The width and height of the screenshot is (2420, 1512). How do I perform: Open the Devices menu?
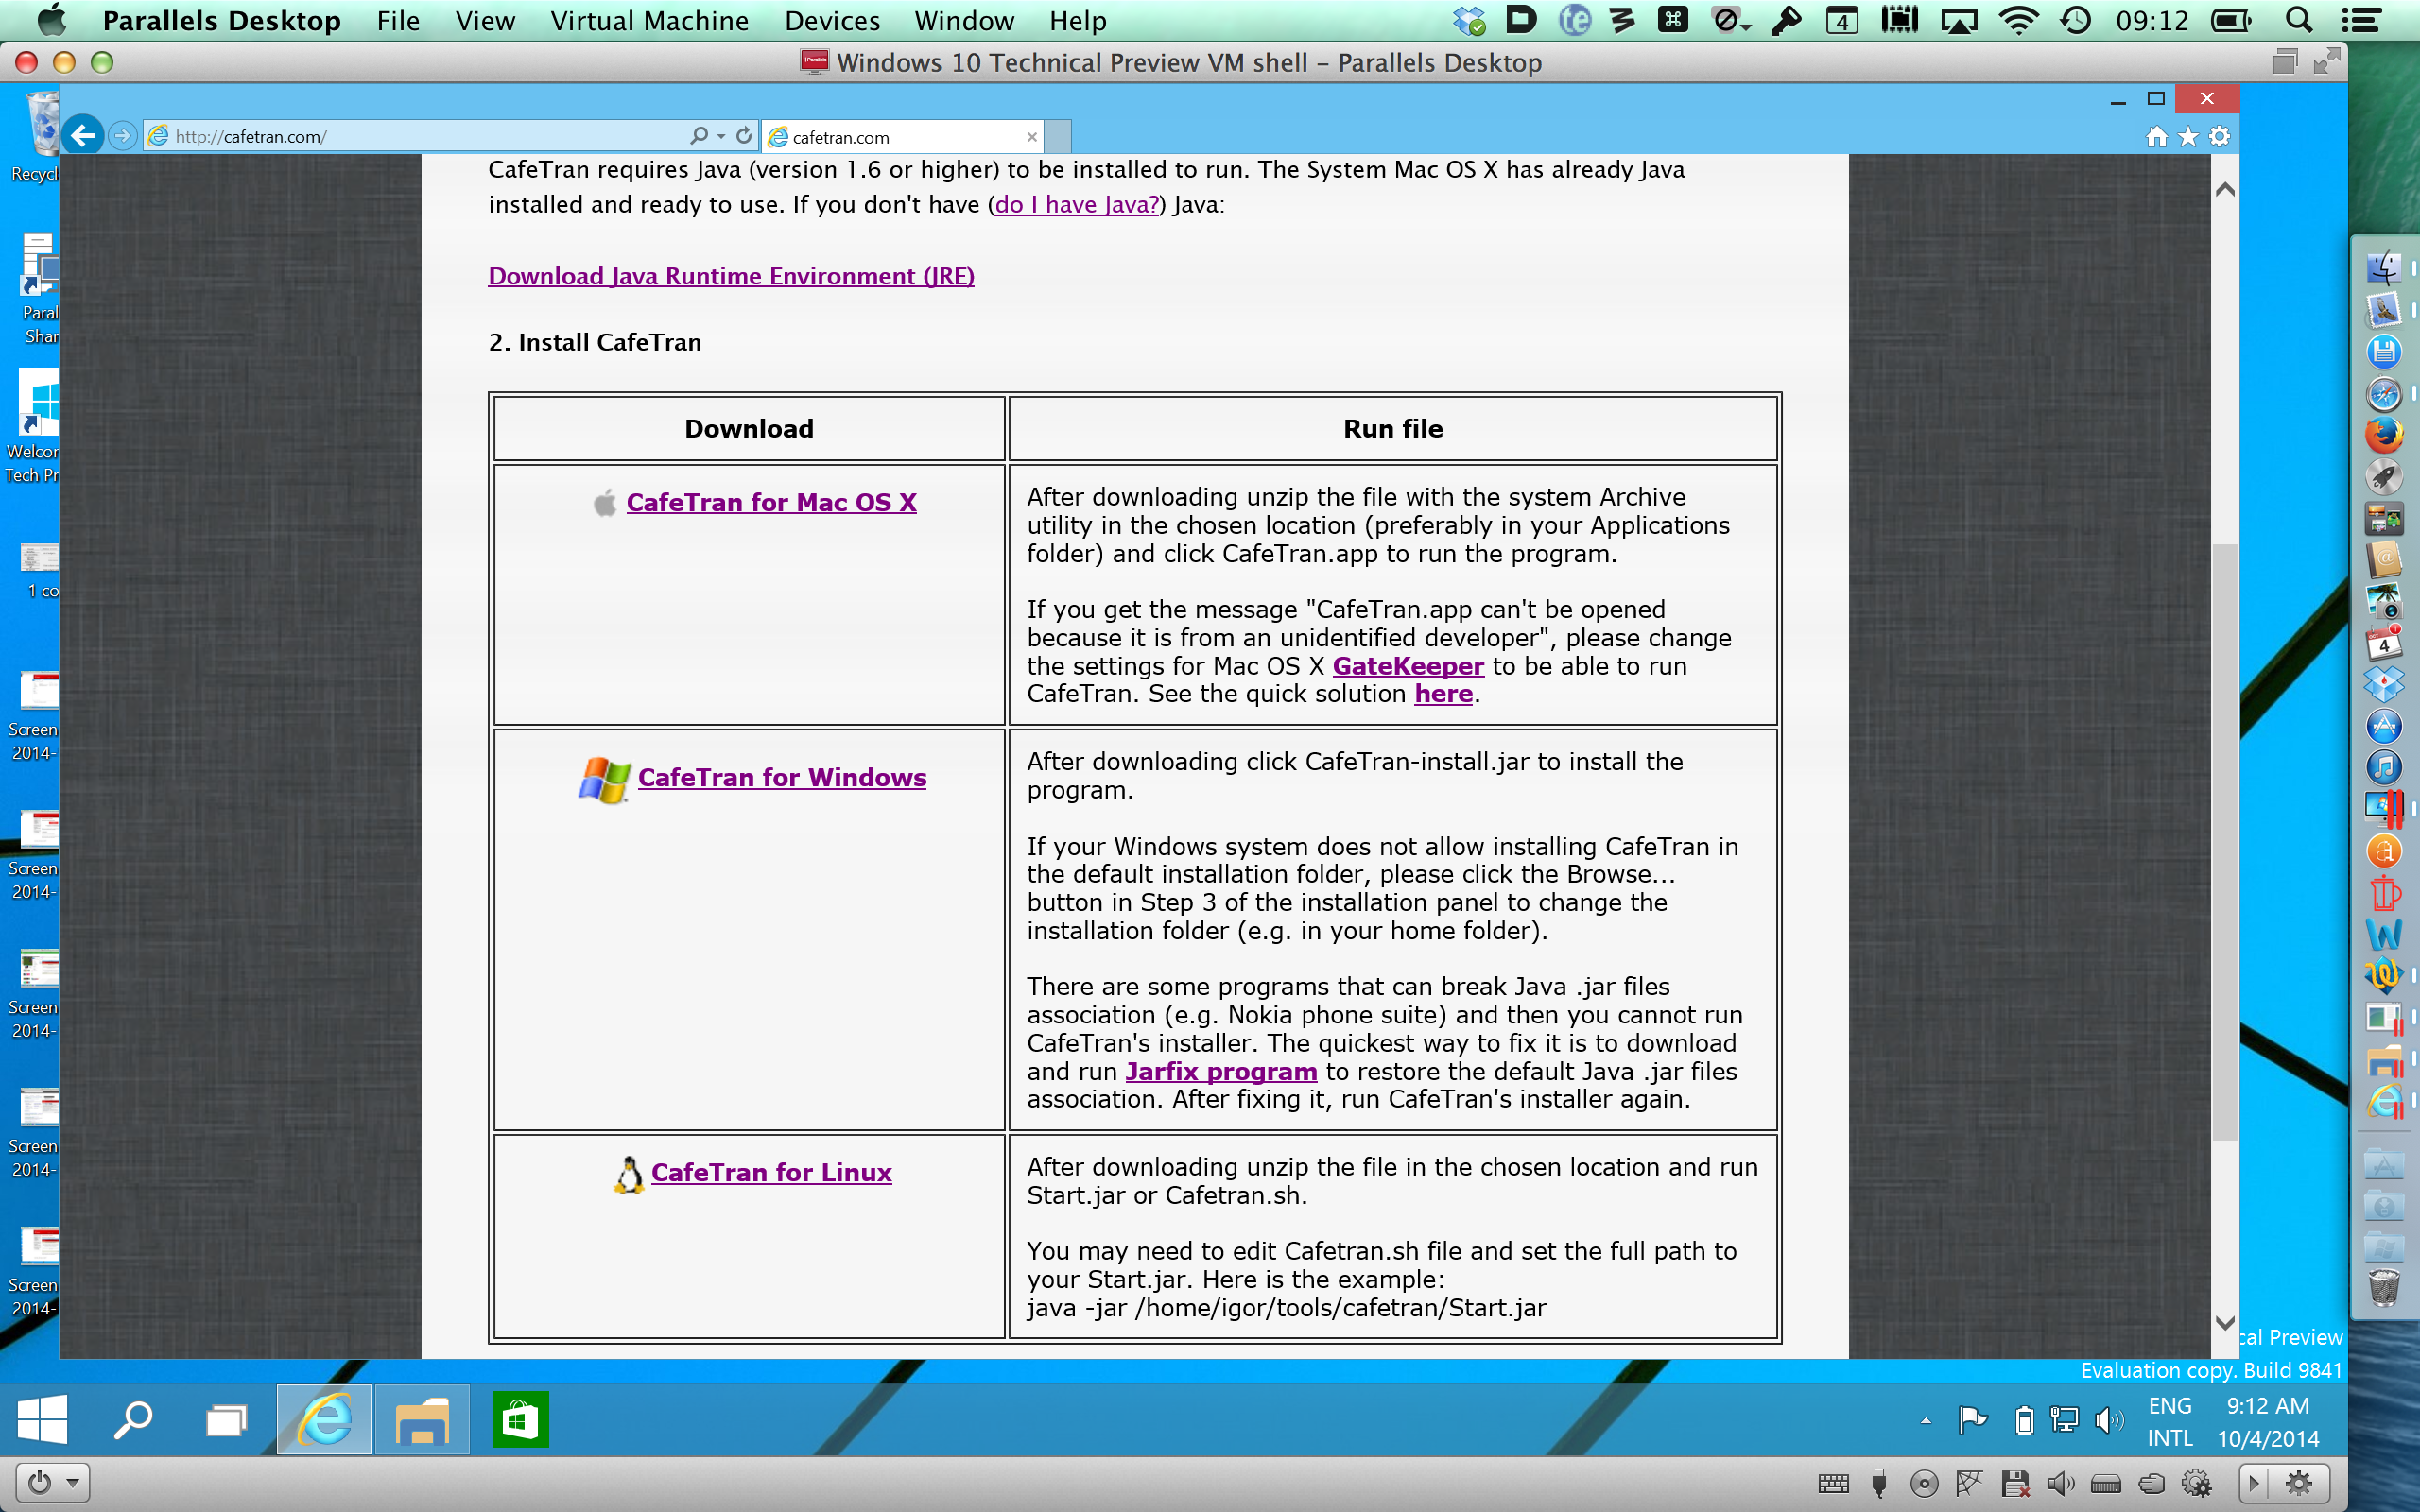click(832, 21)
